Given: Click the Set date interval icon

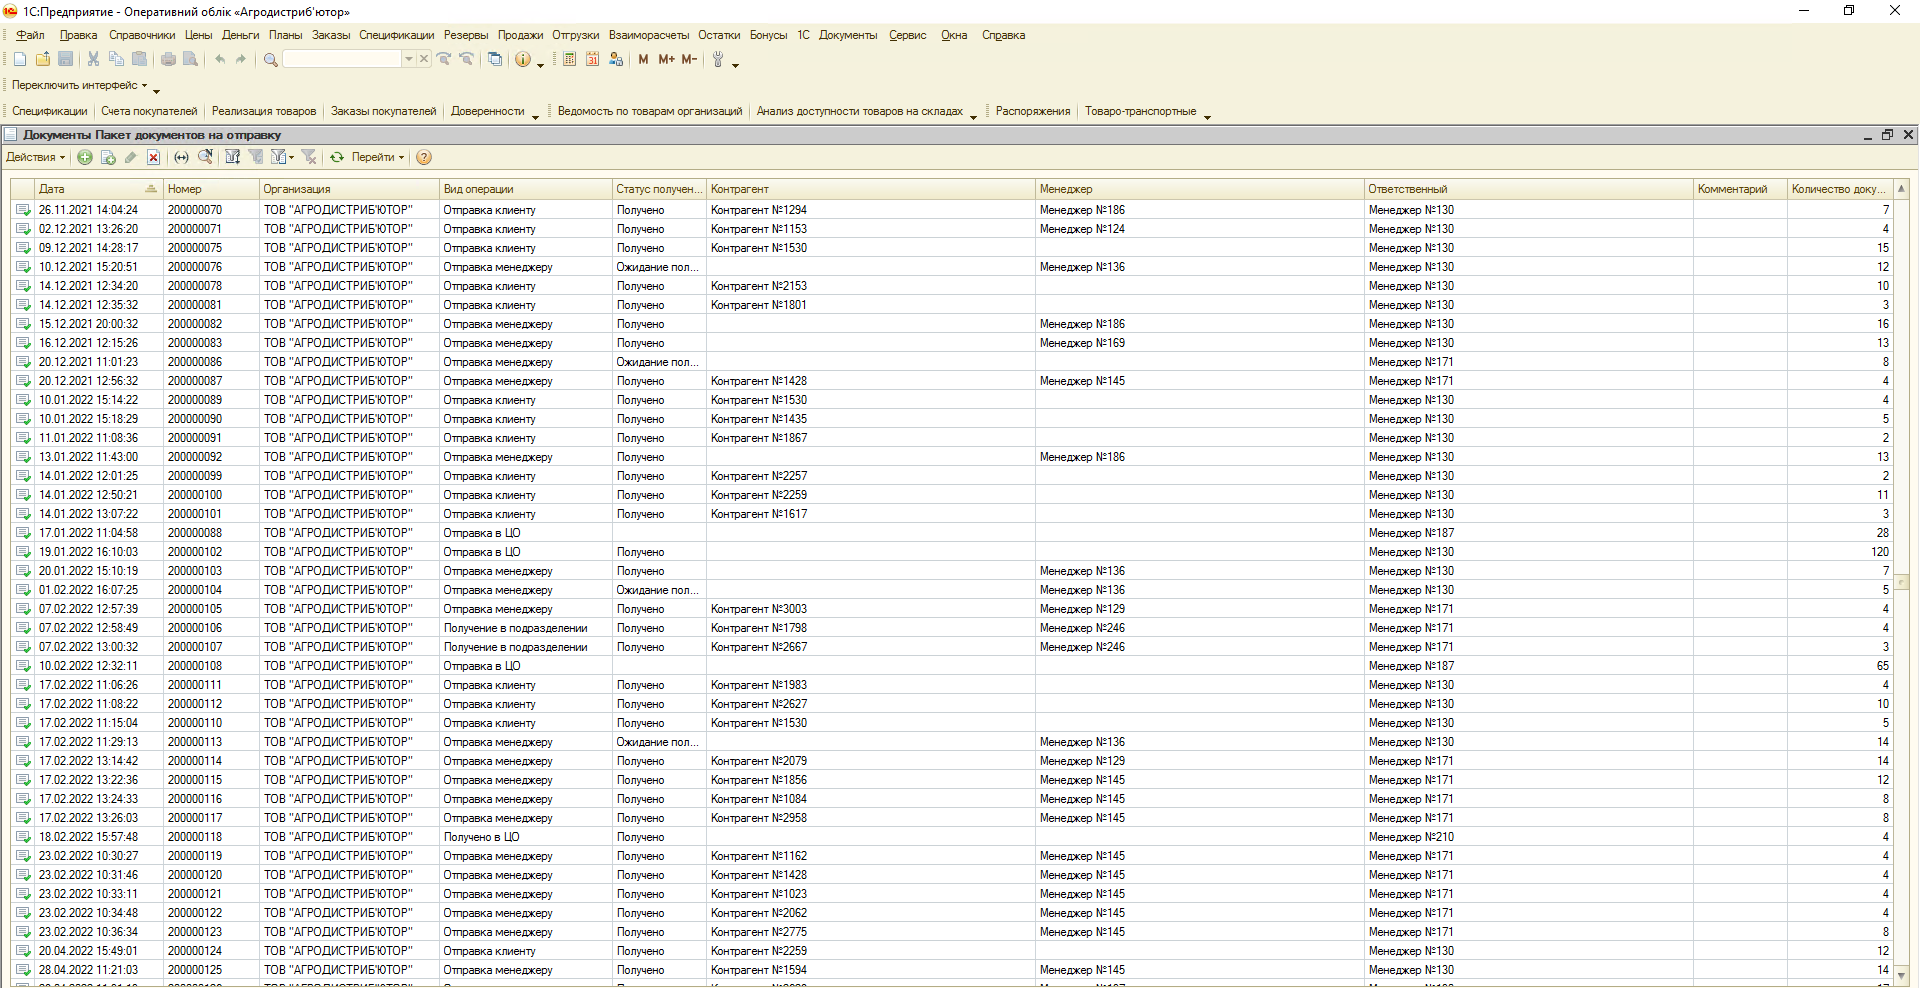Looking at the screenshot, I should click(181, 157).
